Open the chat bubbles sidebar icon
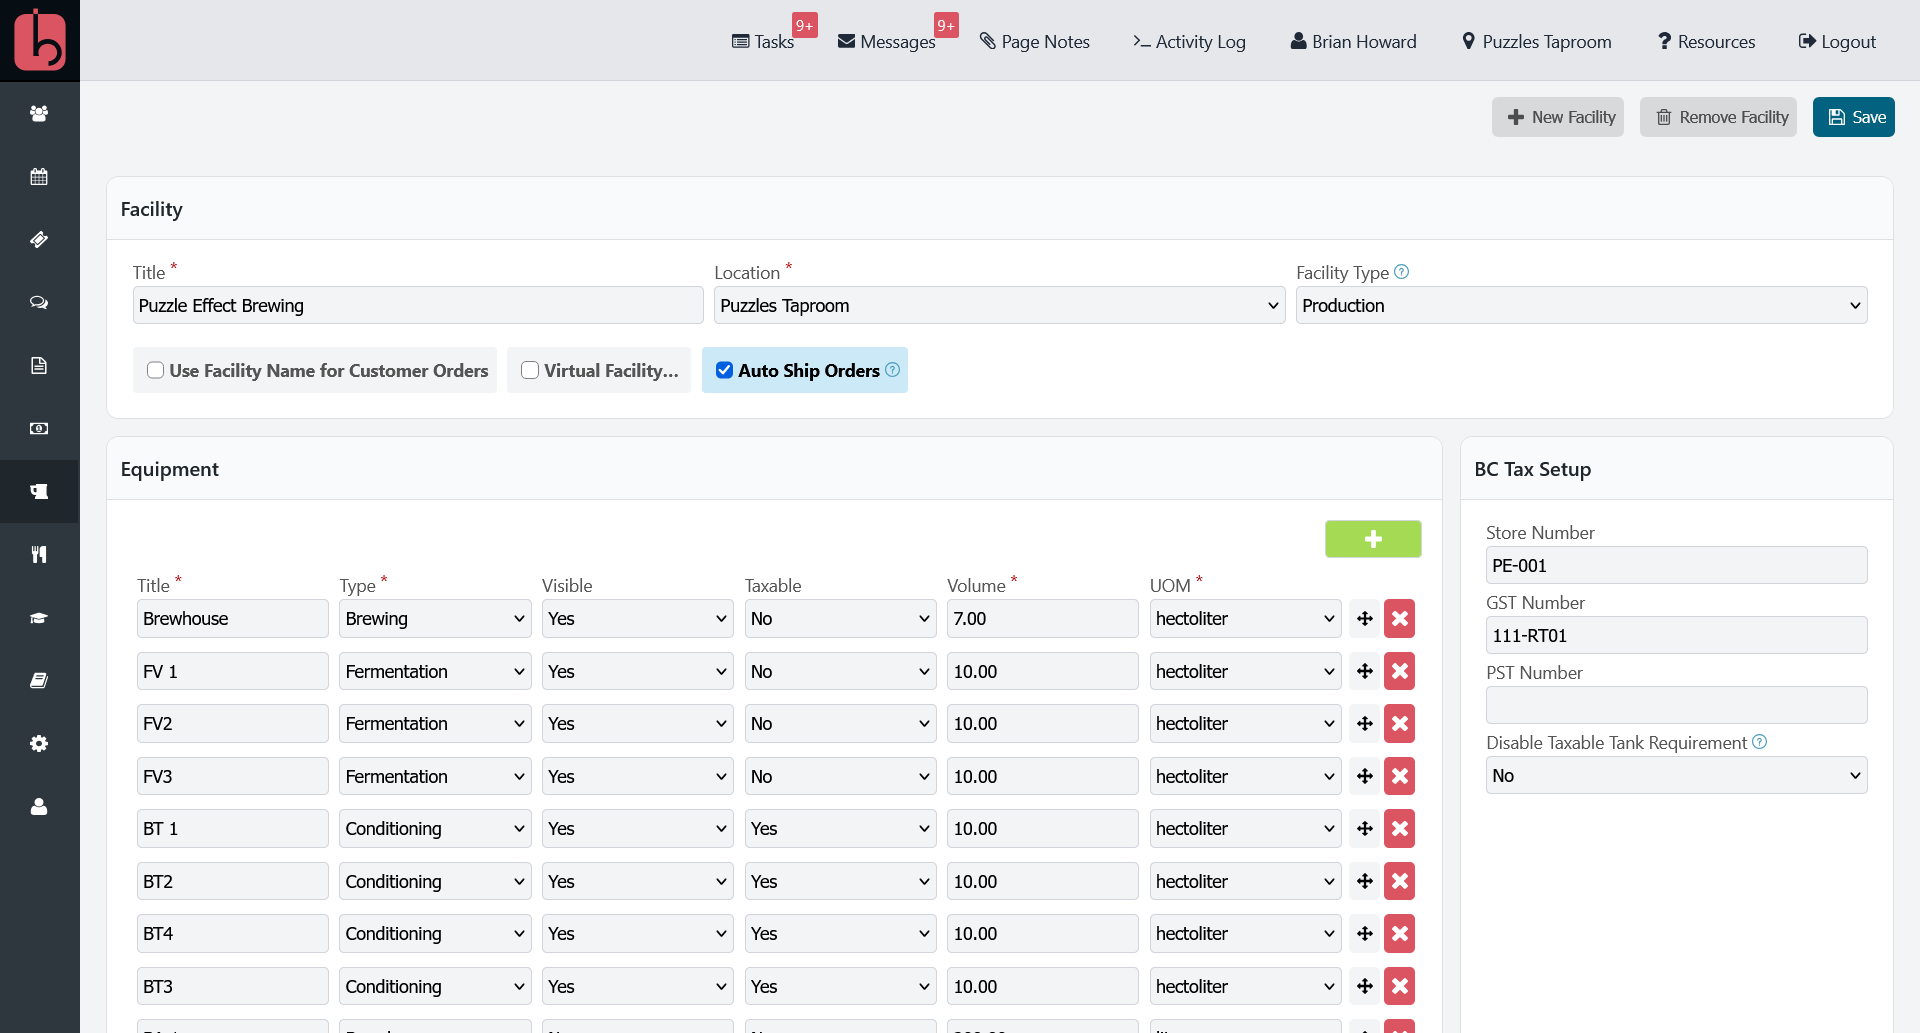 pyautogui.click(x=39, y=303)
